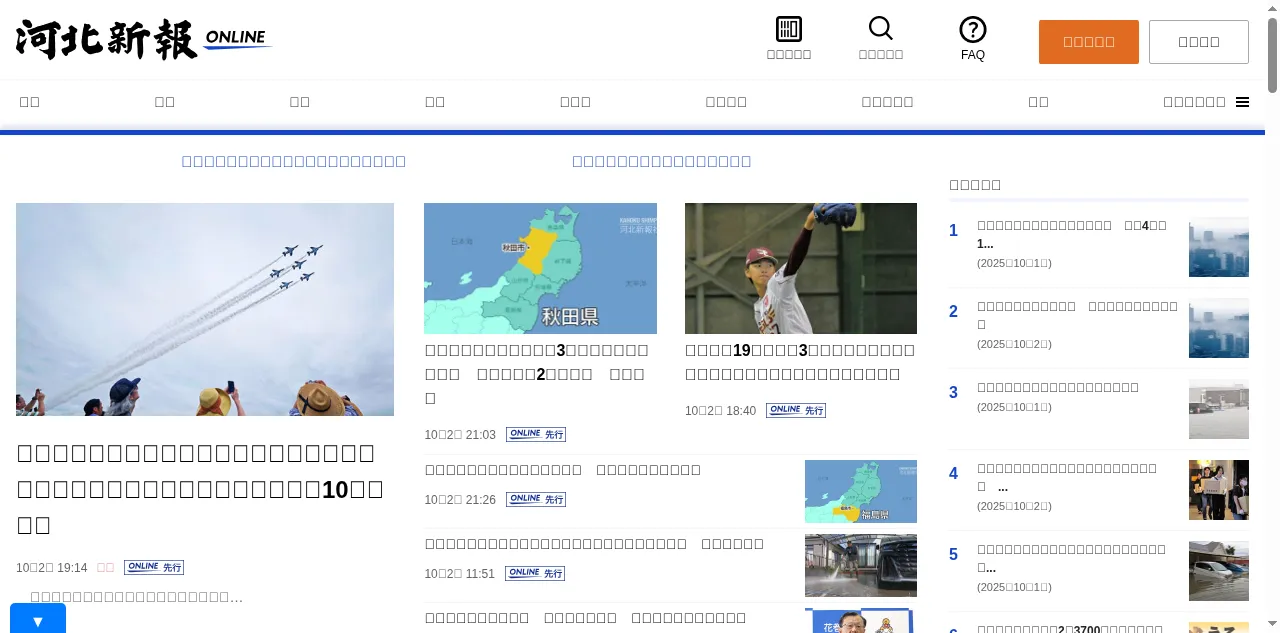The height and width of the screenshot is (633, 1280).
Task: Select the eighth navigation bar item
Action: [1039, 102]
